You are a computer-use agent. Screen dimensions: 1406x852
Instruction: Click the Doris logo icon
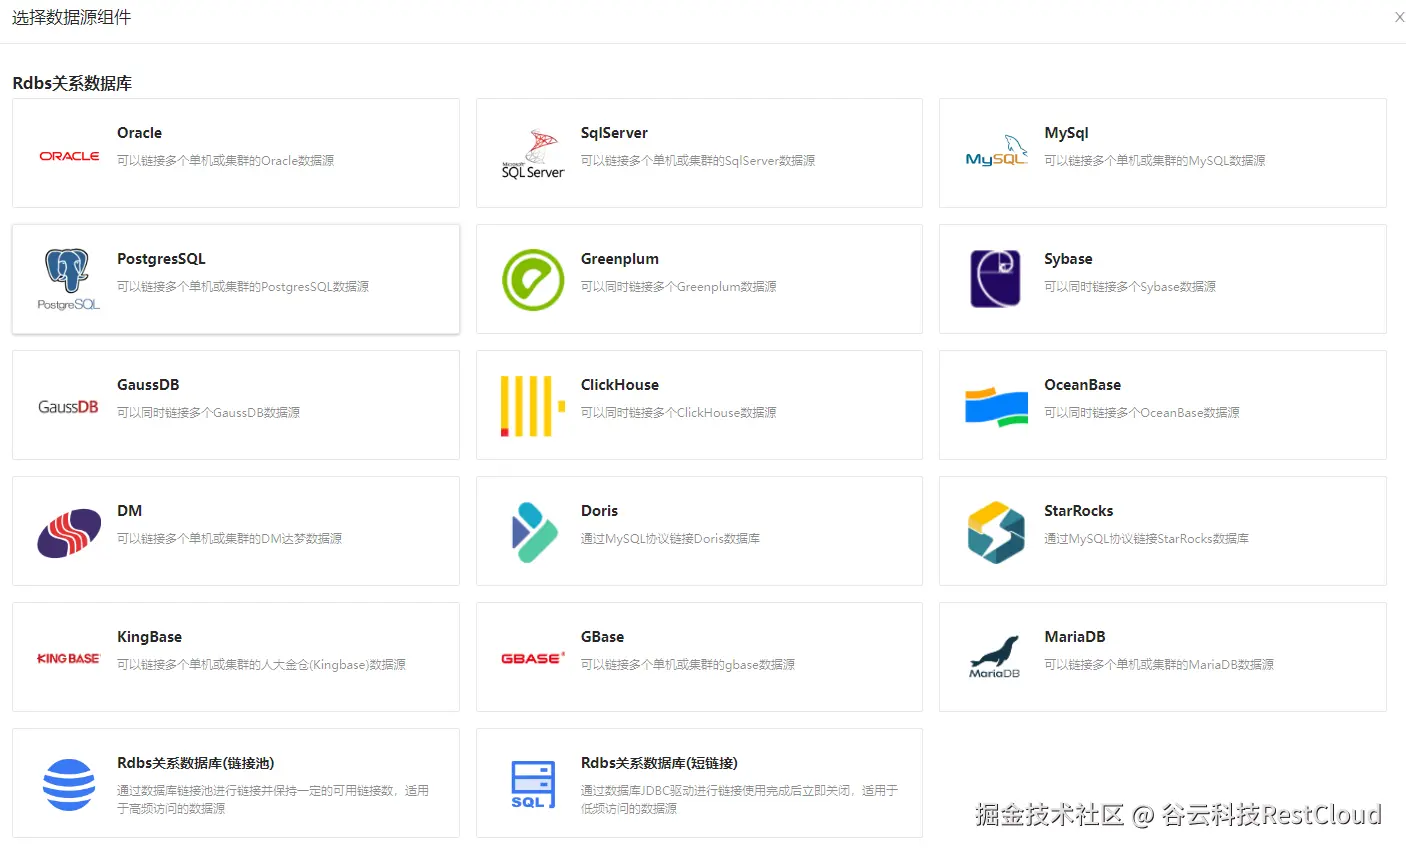coord(534,532)
